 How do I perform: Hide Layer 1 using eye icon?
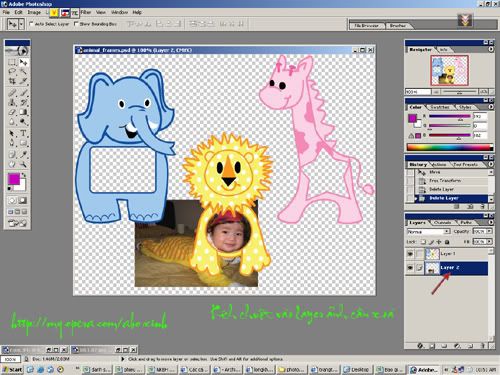pos(410,254)
